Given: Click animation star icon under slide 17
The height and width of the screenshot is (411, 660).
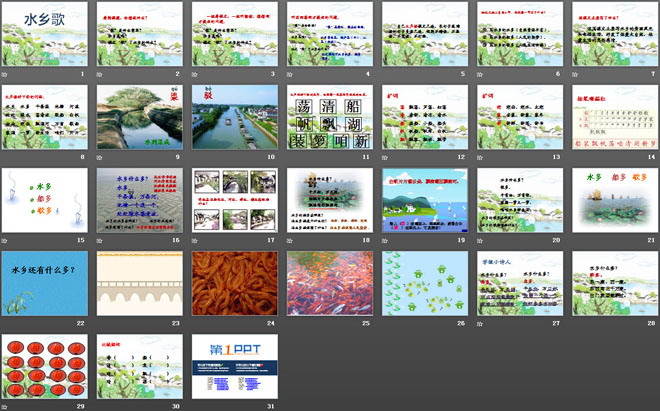Looking at the screenshot, I should pos(195,241).
